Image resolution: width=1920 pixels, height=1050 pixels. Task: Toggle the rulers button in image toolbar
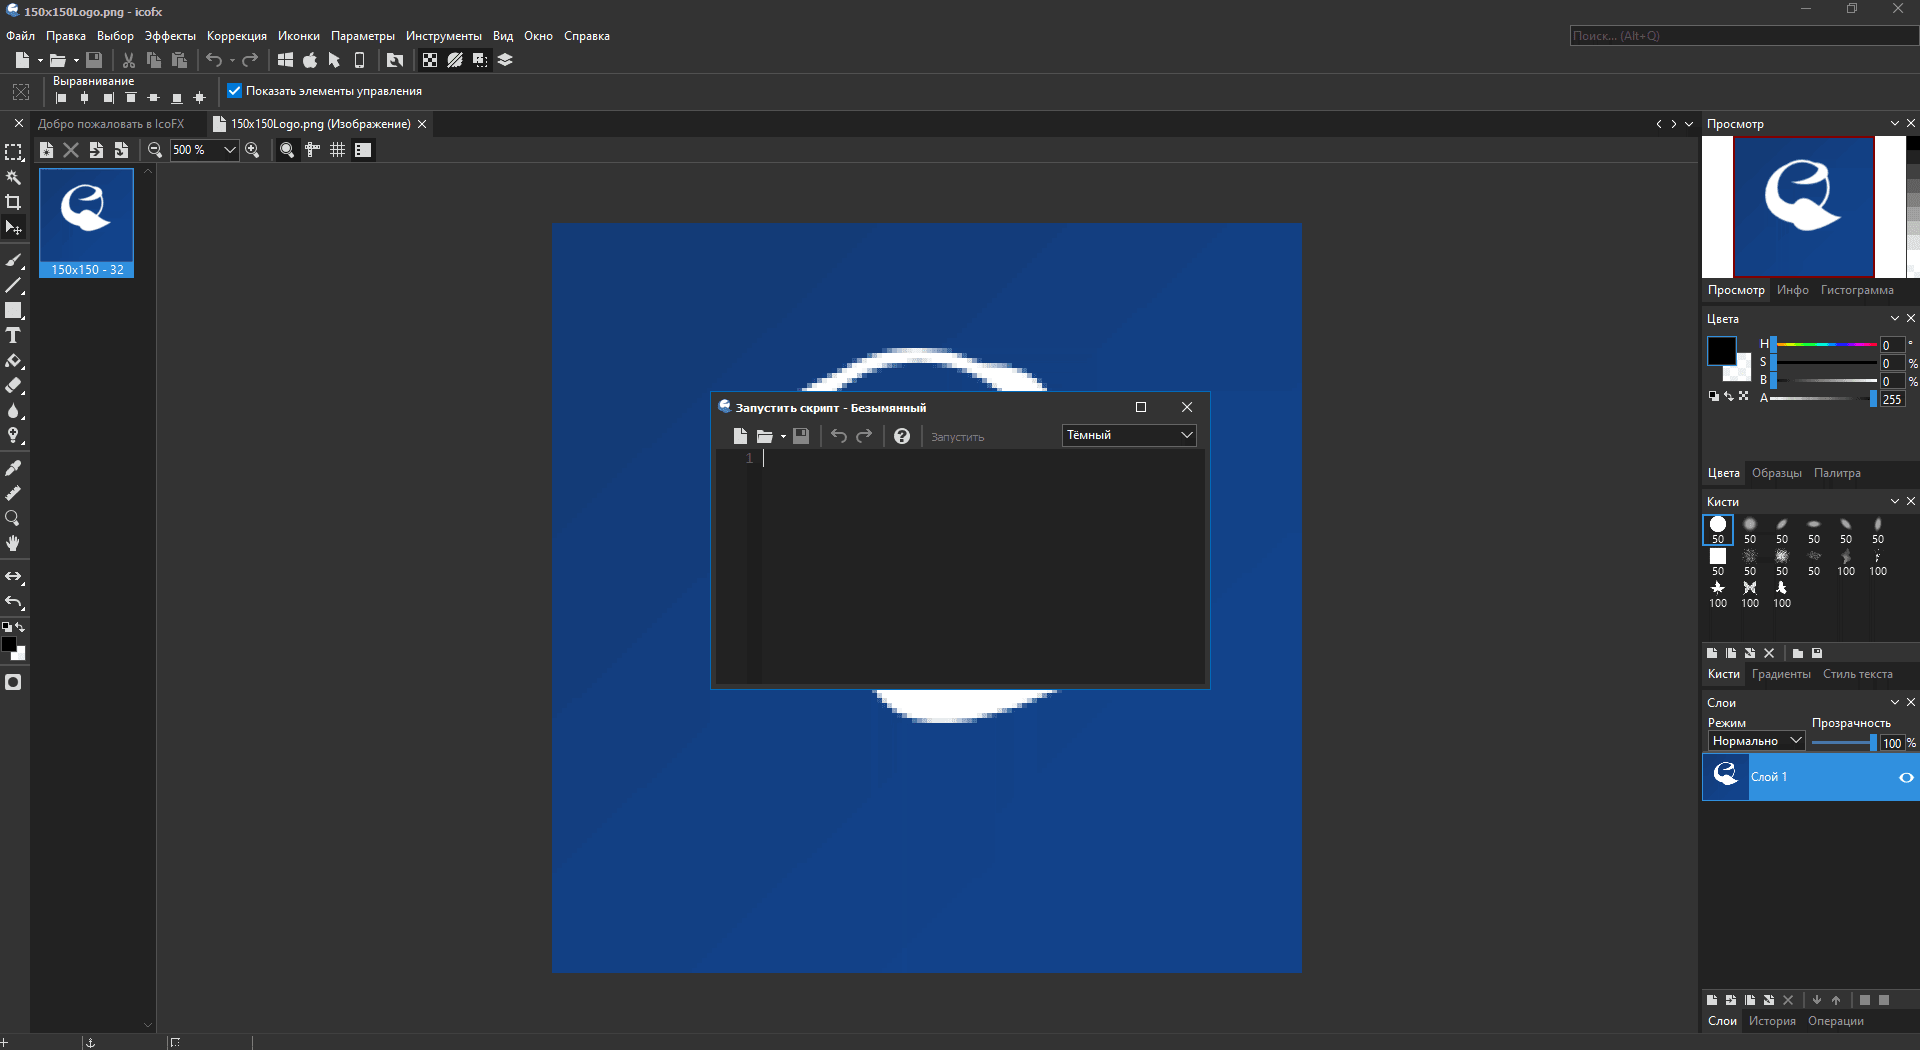tap(313, 150)
